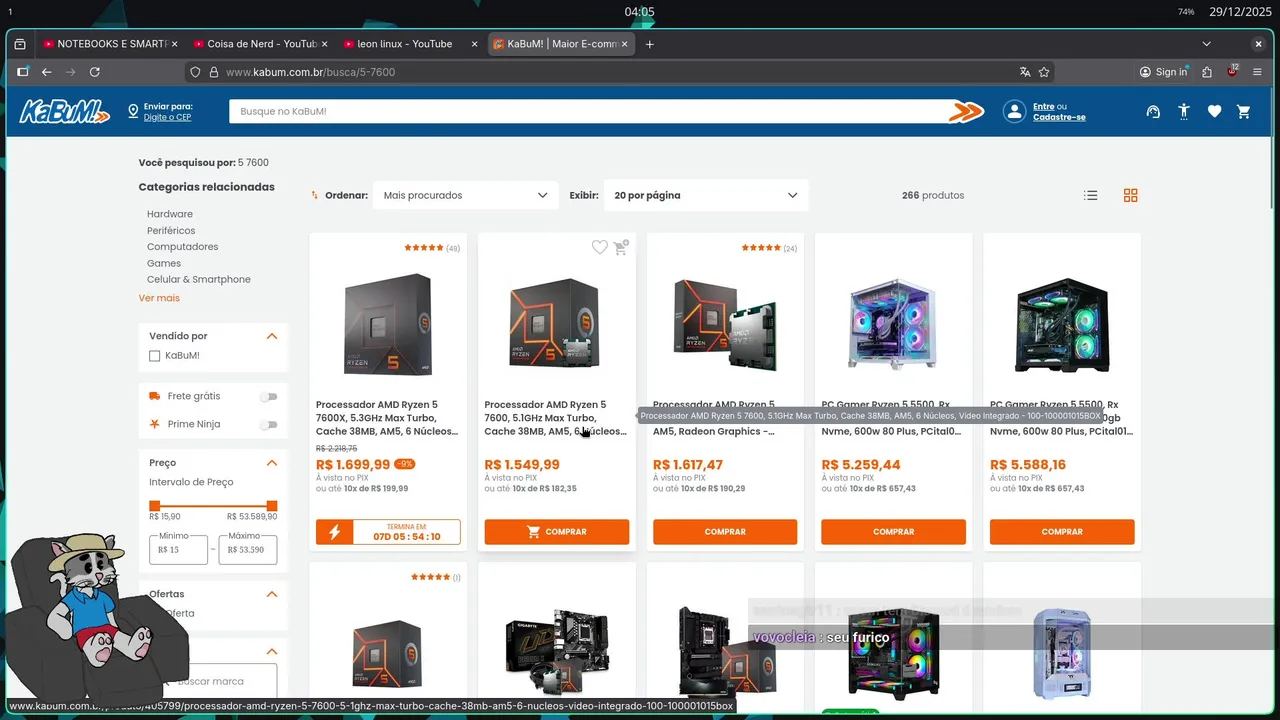Collapse the Ofertas filter section
Viewport: 1280px width, 720px height.
[x=272, y=594]
